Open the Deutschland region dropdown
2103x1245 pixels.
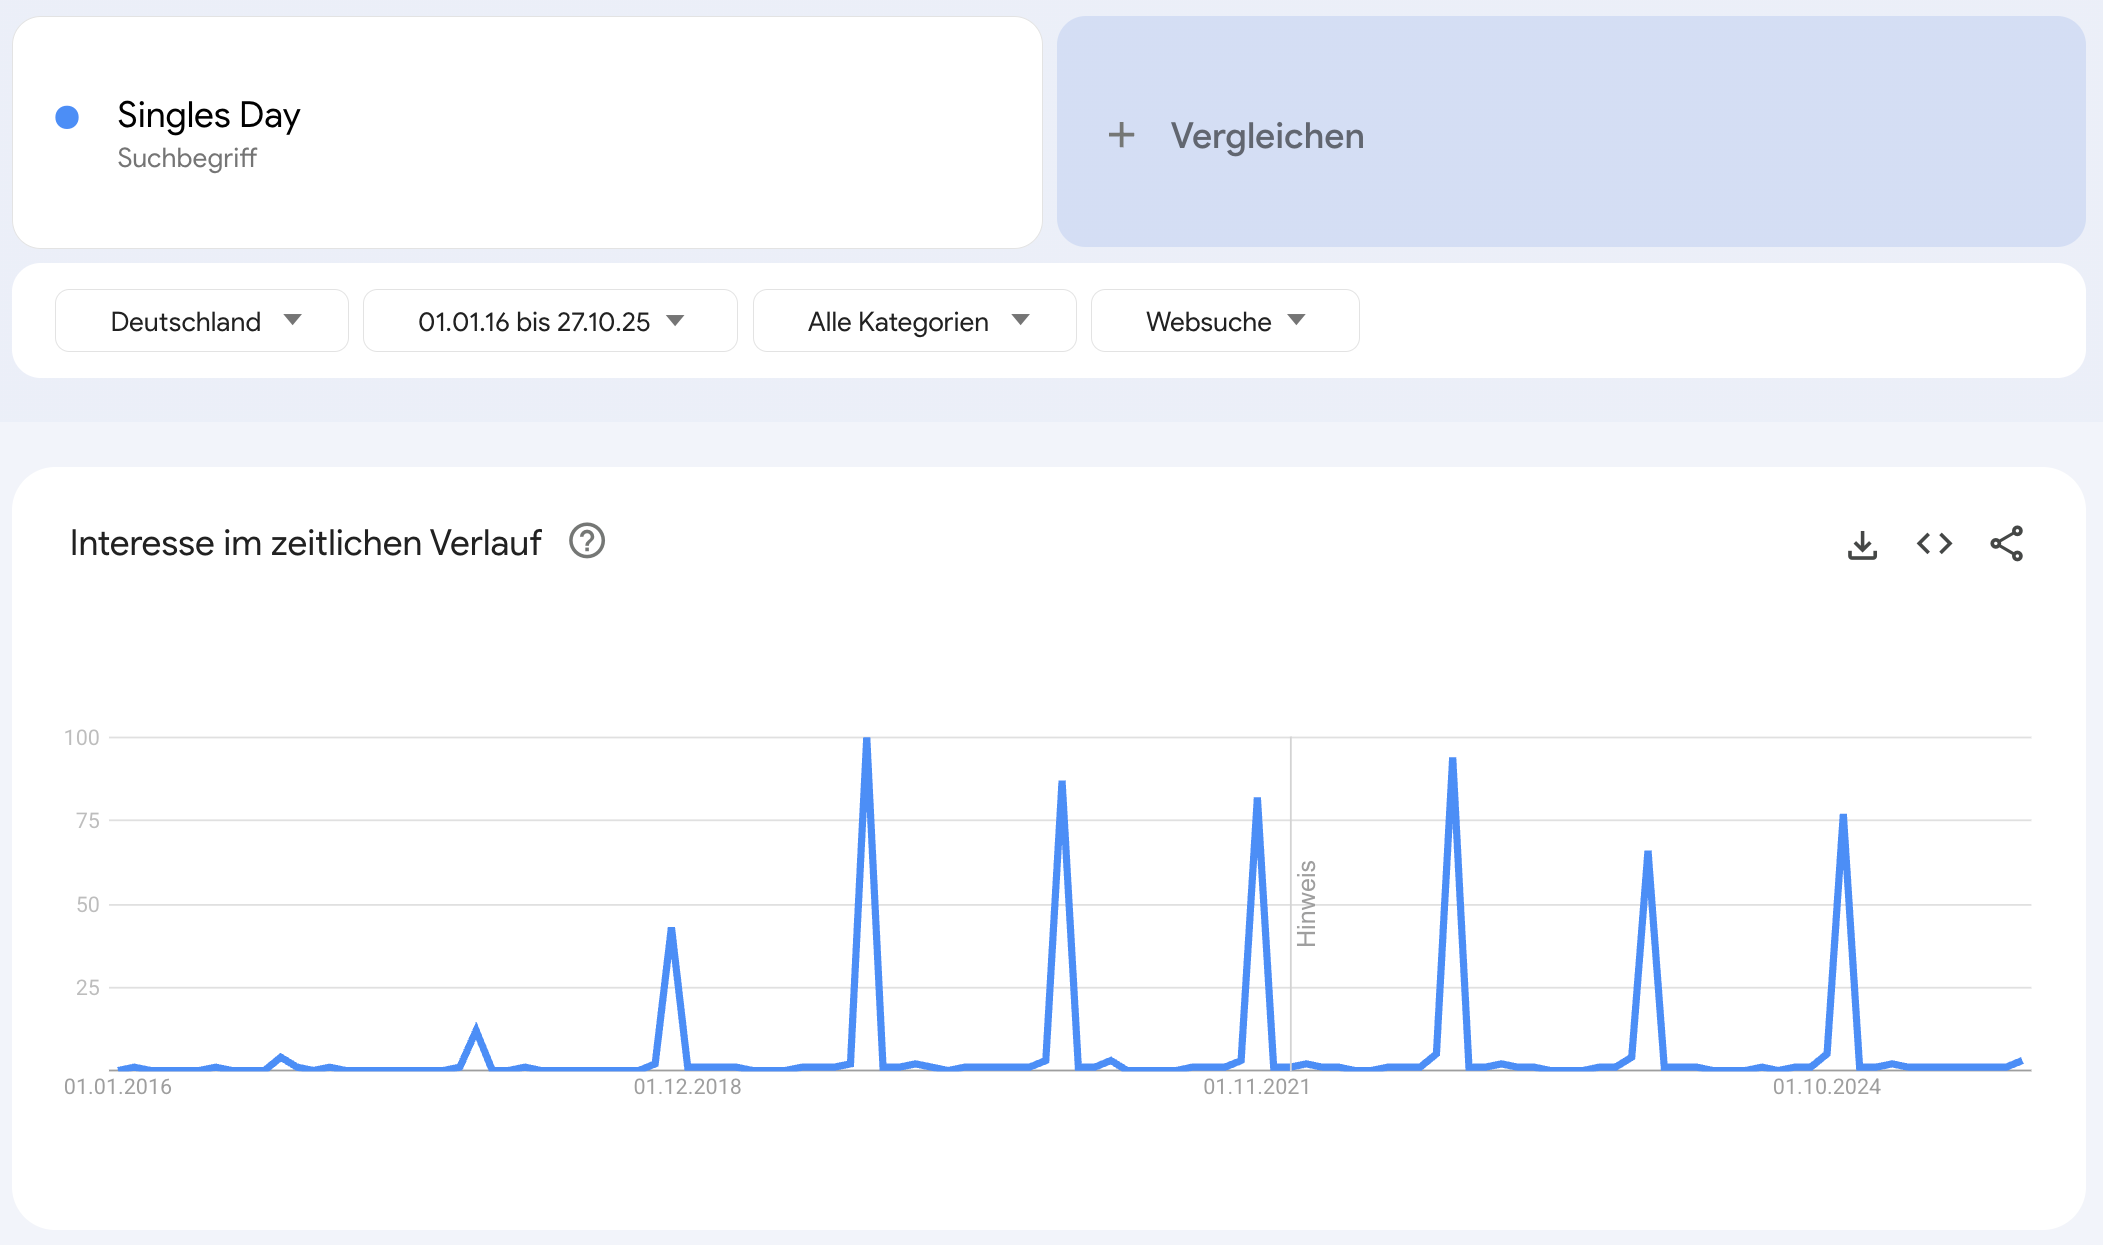[201, 321]
